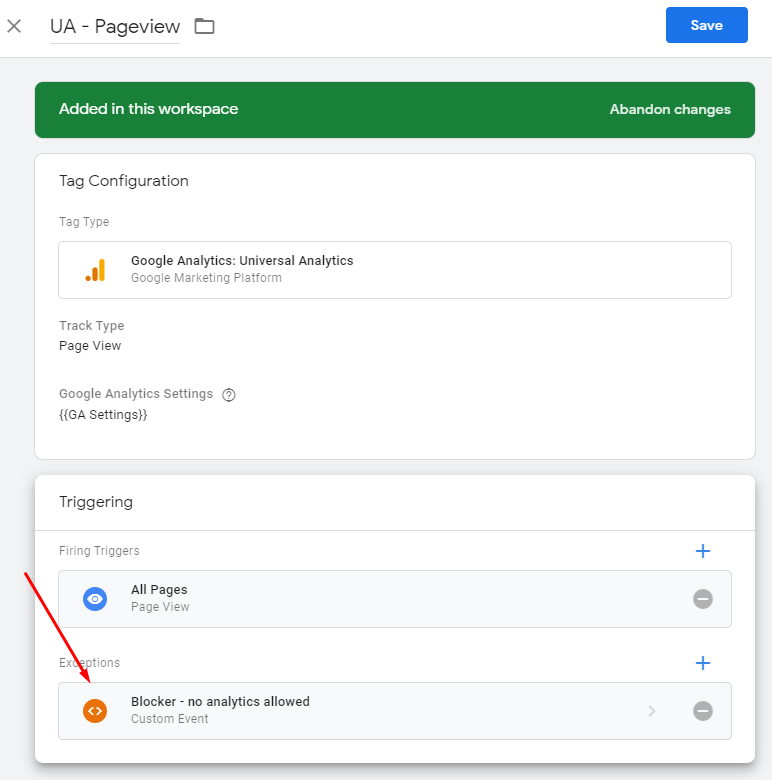Save the tag
This screenshot has width=772, height=780.
[x=706, y=25]
